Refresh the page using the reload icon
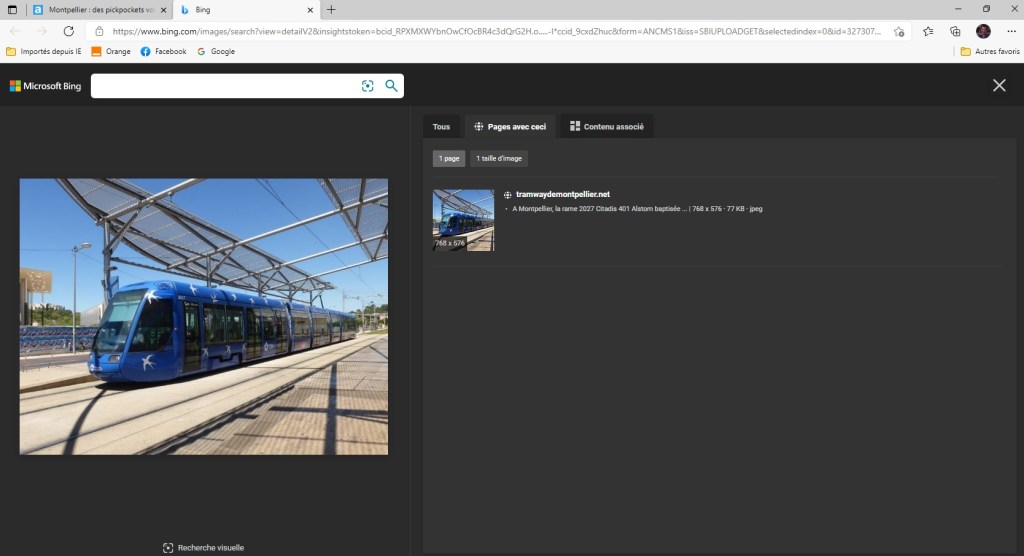This screenshot has height=556, width=1024. [x=69, y=31]
